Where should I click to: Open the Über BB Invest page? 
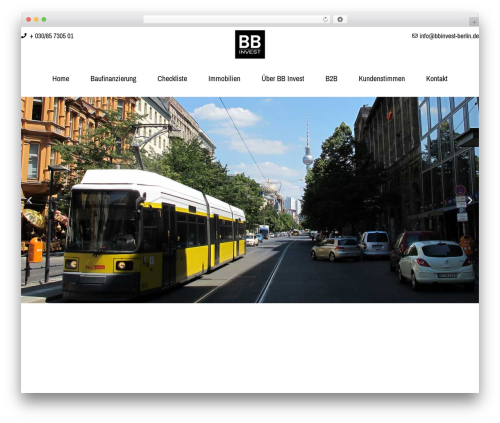(283, 79)
